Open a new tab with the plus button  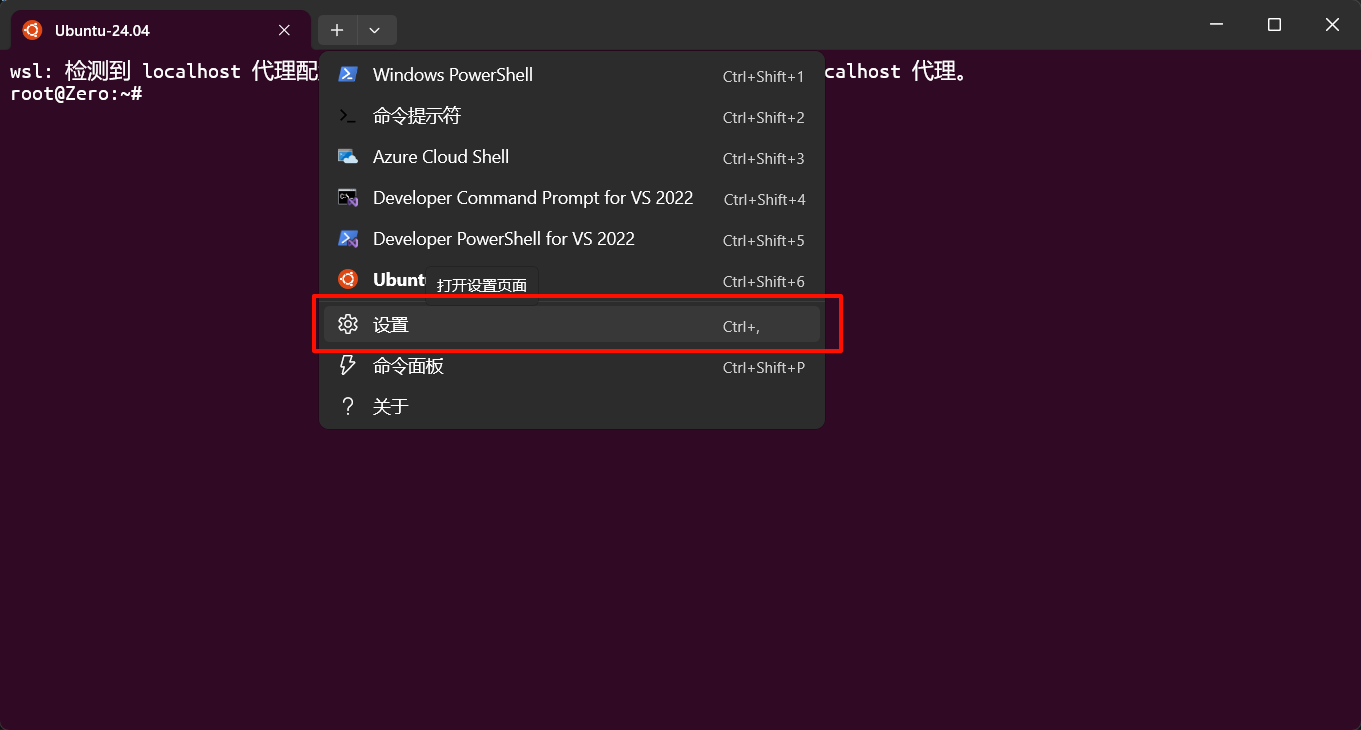pos(337,30)
